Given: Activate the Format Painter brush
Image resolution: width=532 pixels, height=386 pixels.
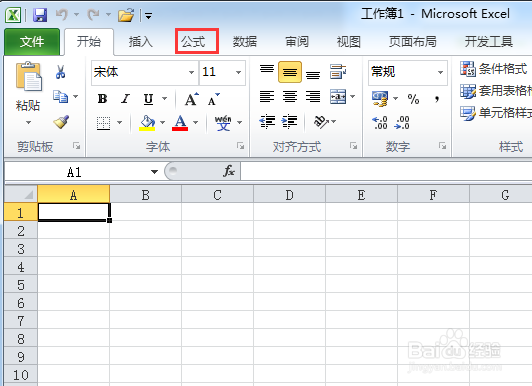Looking at the screenshot, I should (61, 122).
